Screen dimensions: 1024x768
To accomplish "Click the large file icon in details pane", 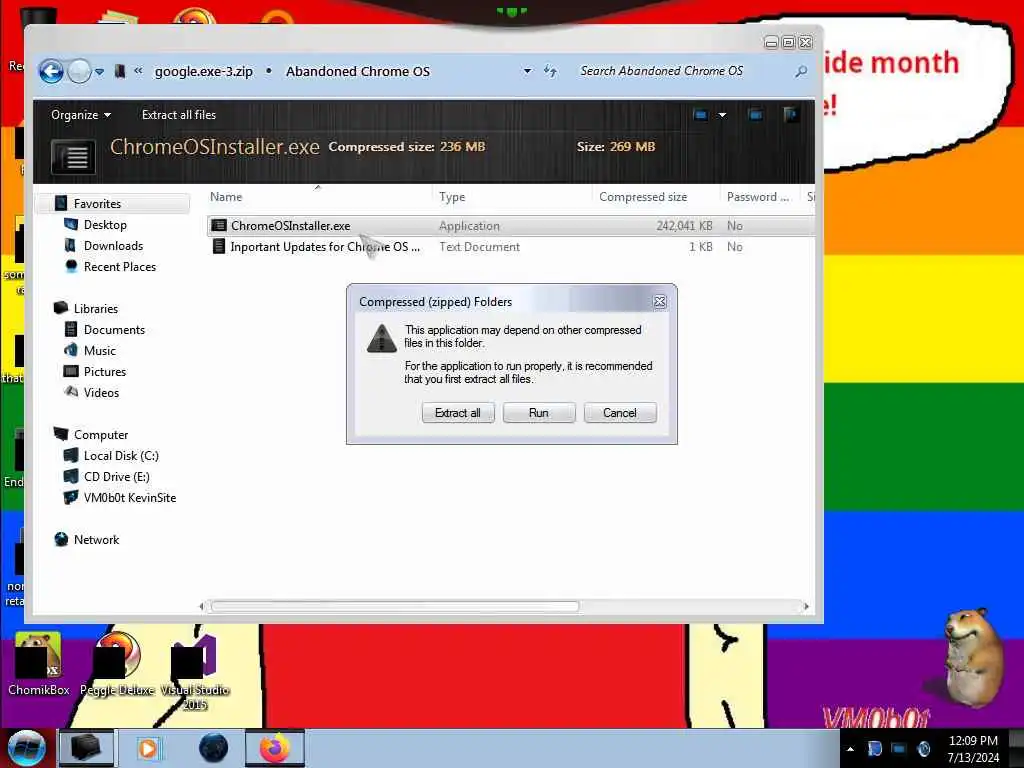I will click(x=73, y=157).
